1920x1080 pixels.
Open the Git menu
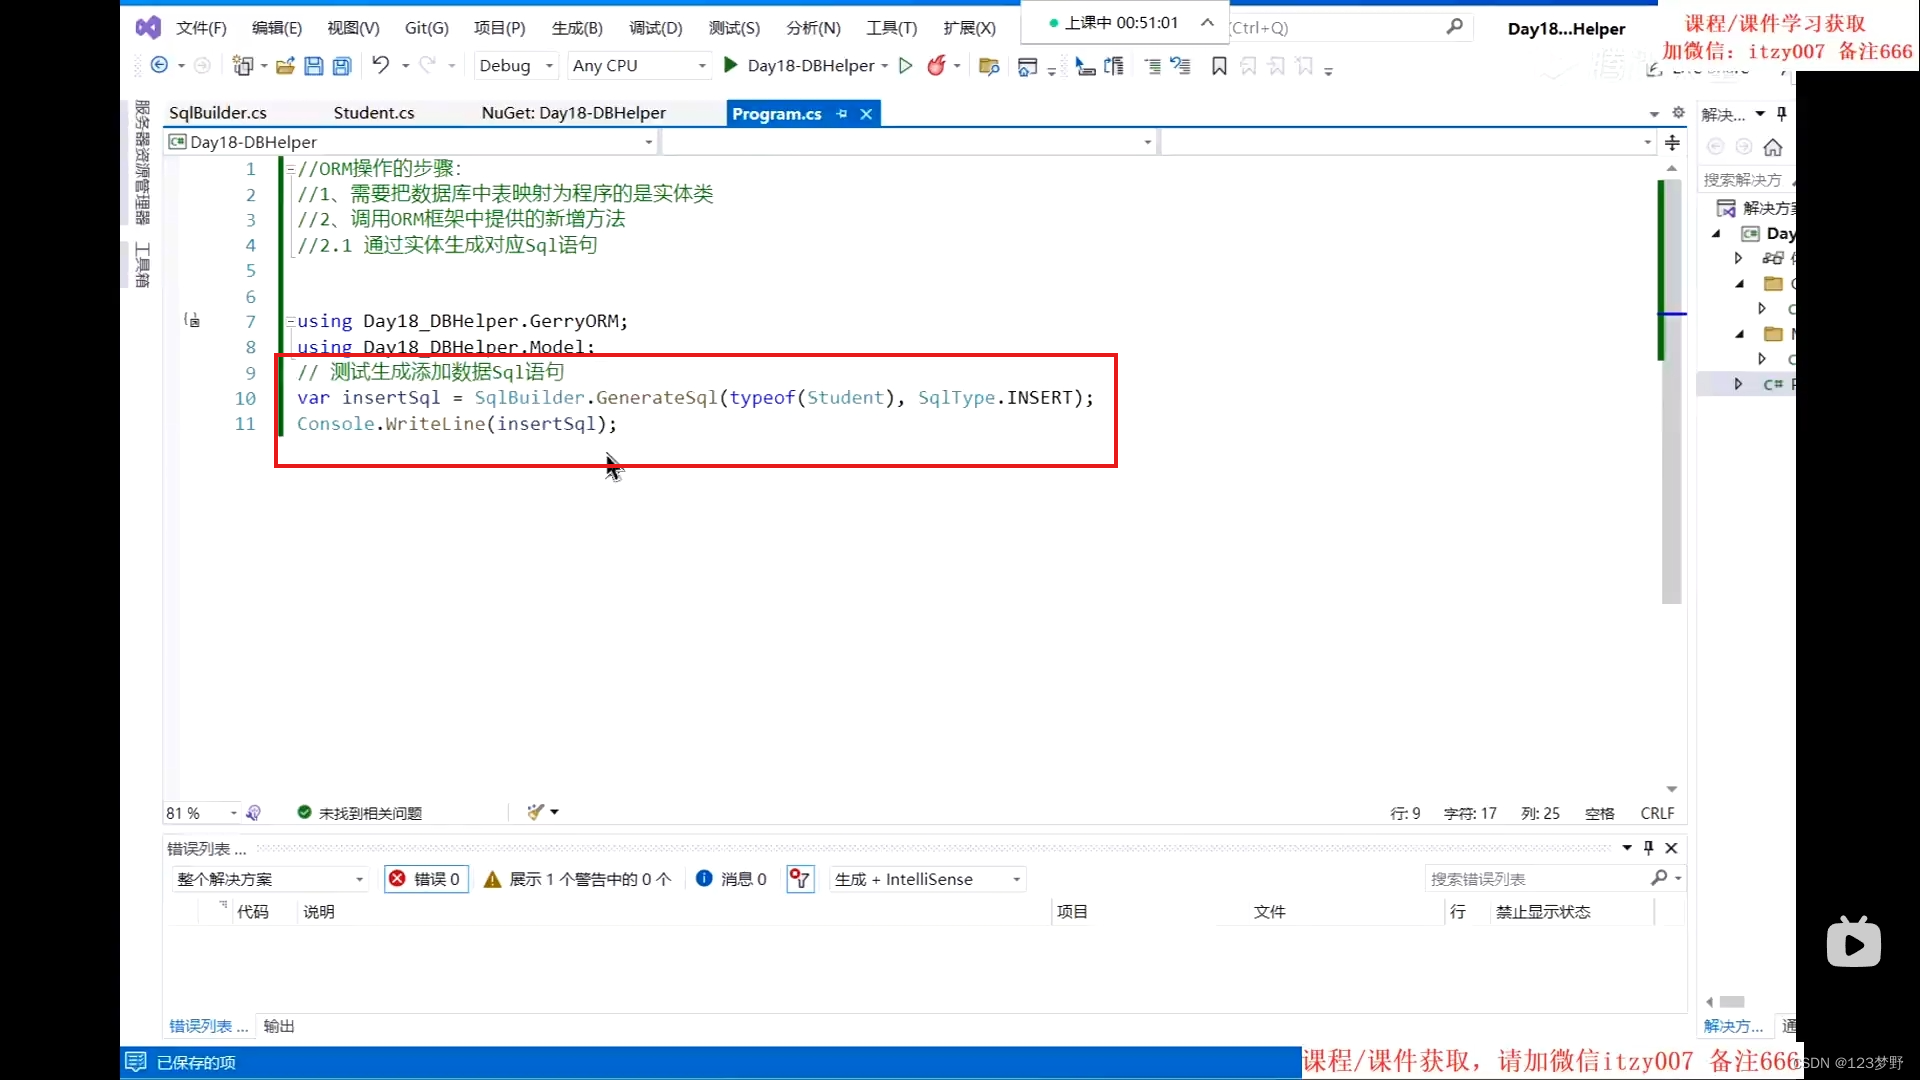[427, 28]
